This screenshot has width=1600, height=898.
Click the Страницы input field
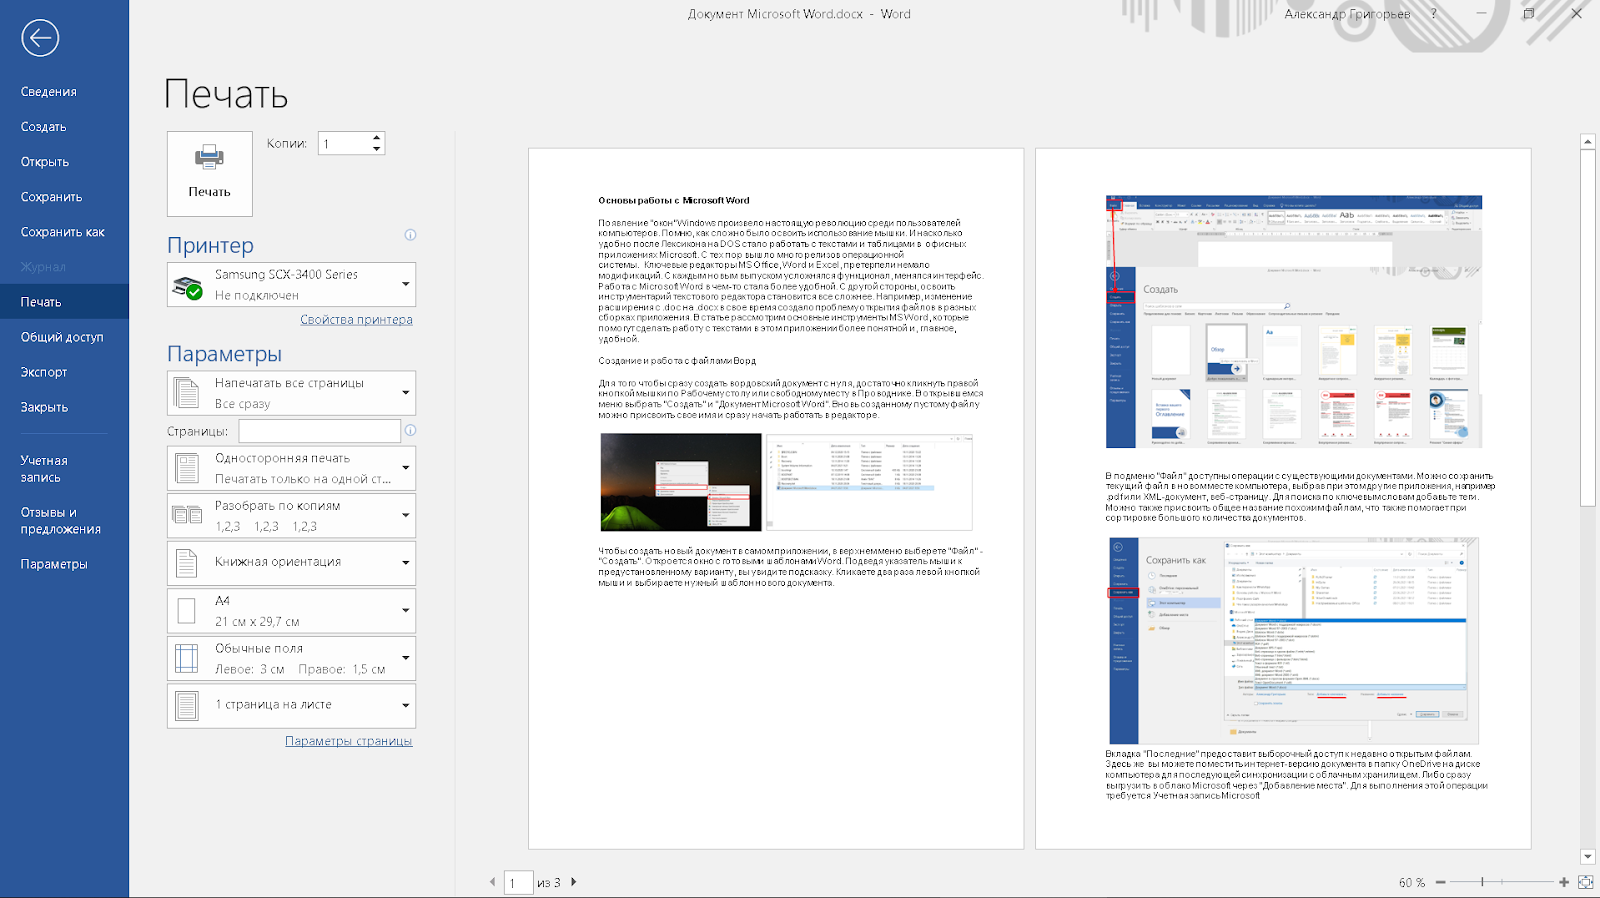point(320,431)
